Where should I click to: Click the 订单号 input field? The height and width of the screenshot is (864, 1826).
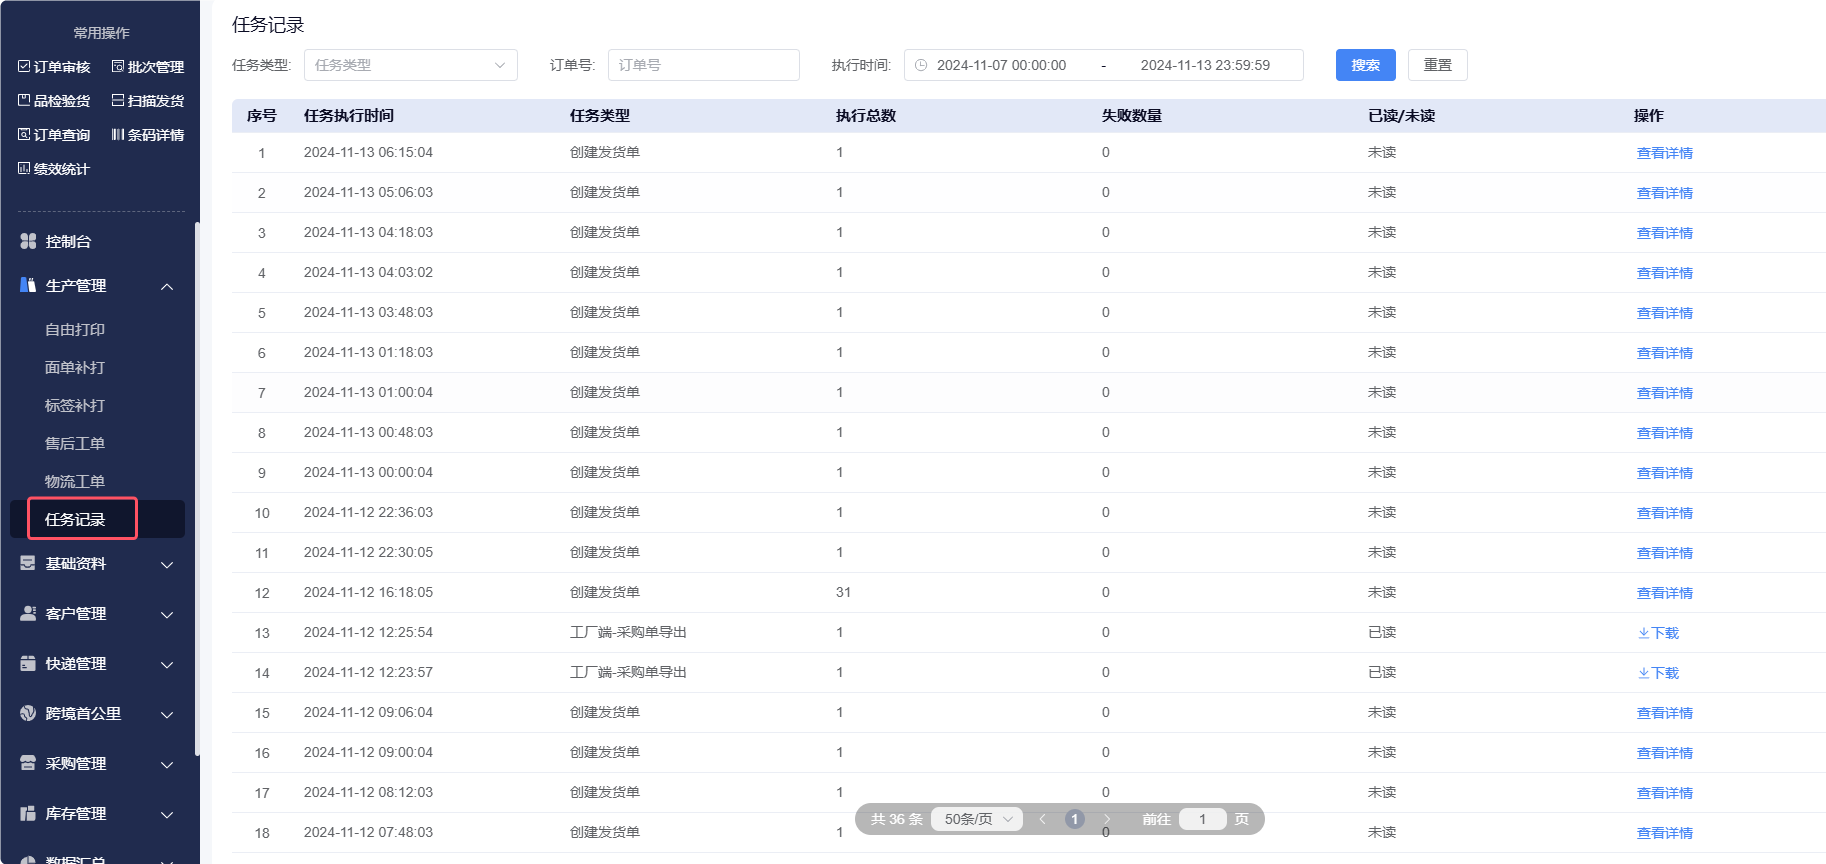pyautogui.click(x=703, y=65)
